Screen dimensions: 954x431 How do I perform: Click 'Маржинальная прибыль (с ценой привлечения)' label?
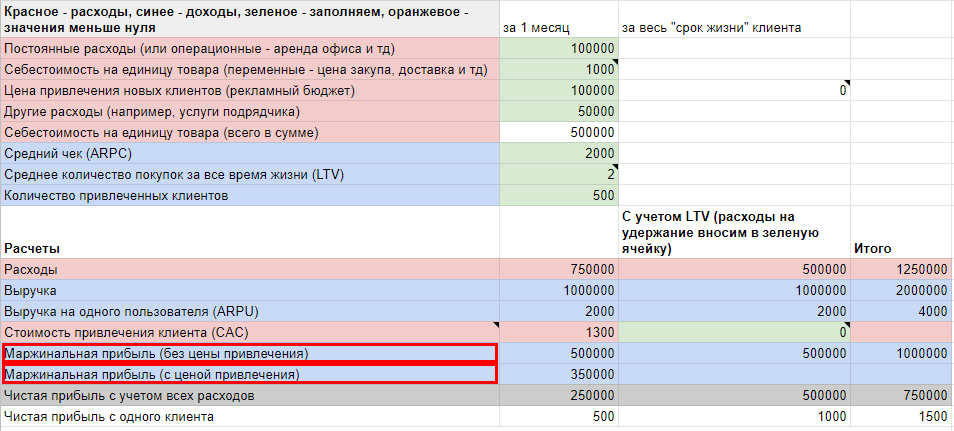[x=250, y=374]
